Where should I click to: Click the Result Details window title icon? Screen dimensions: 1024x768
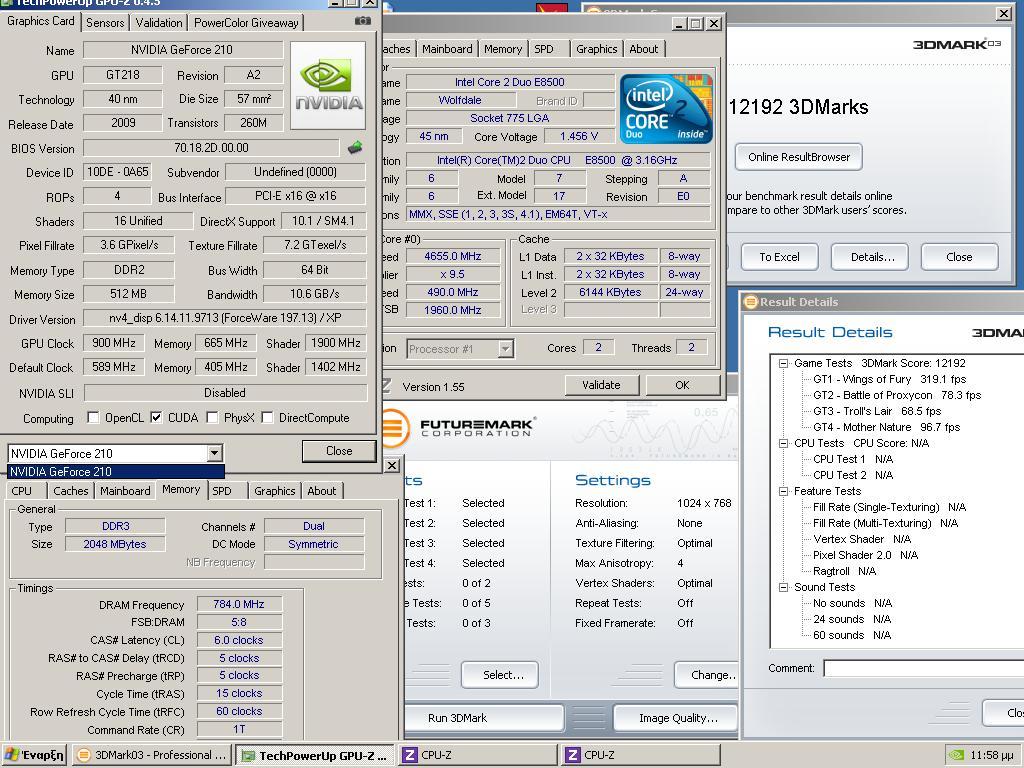pyautogui.click(x=751, y=302)
